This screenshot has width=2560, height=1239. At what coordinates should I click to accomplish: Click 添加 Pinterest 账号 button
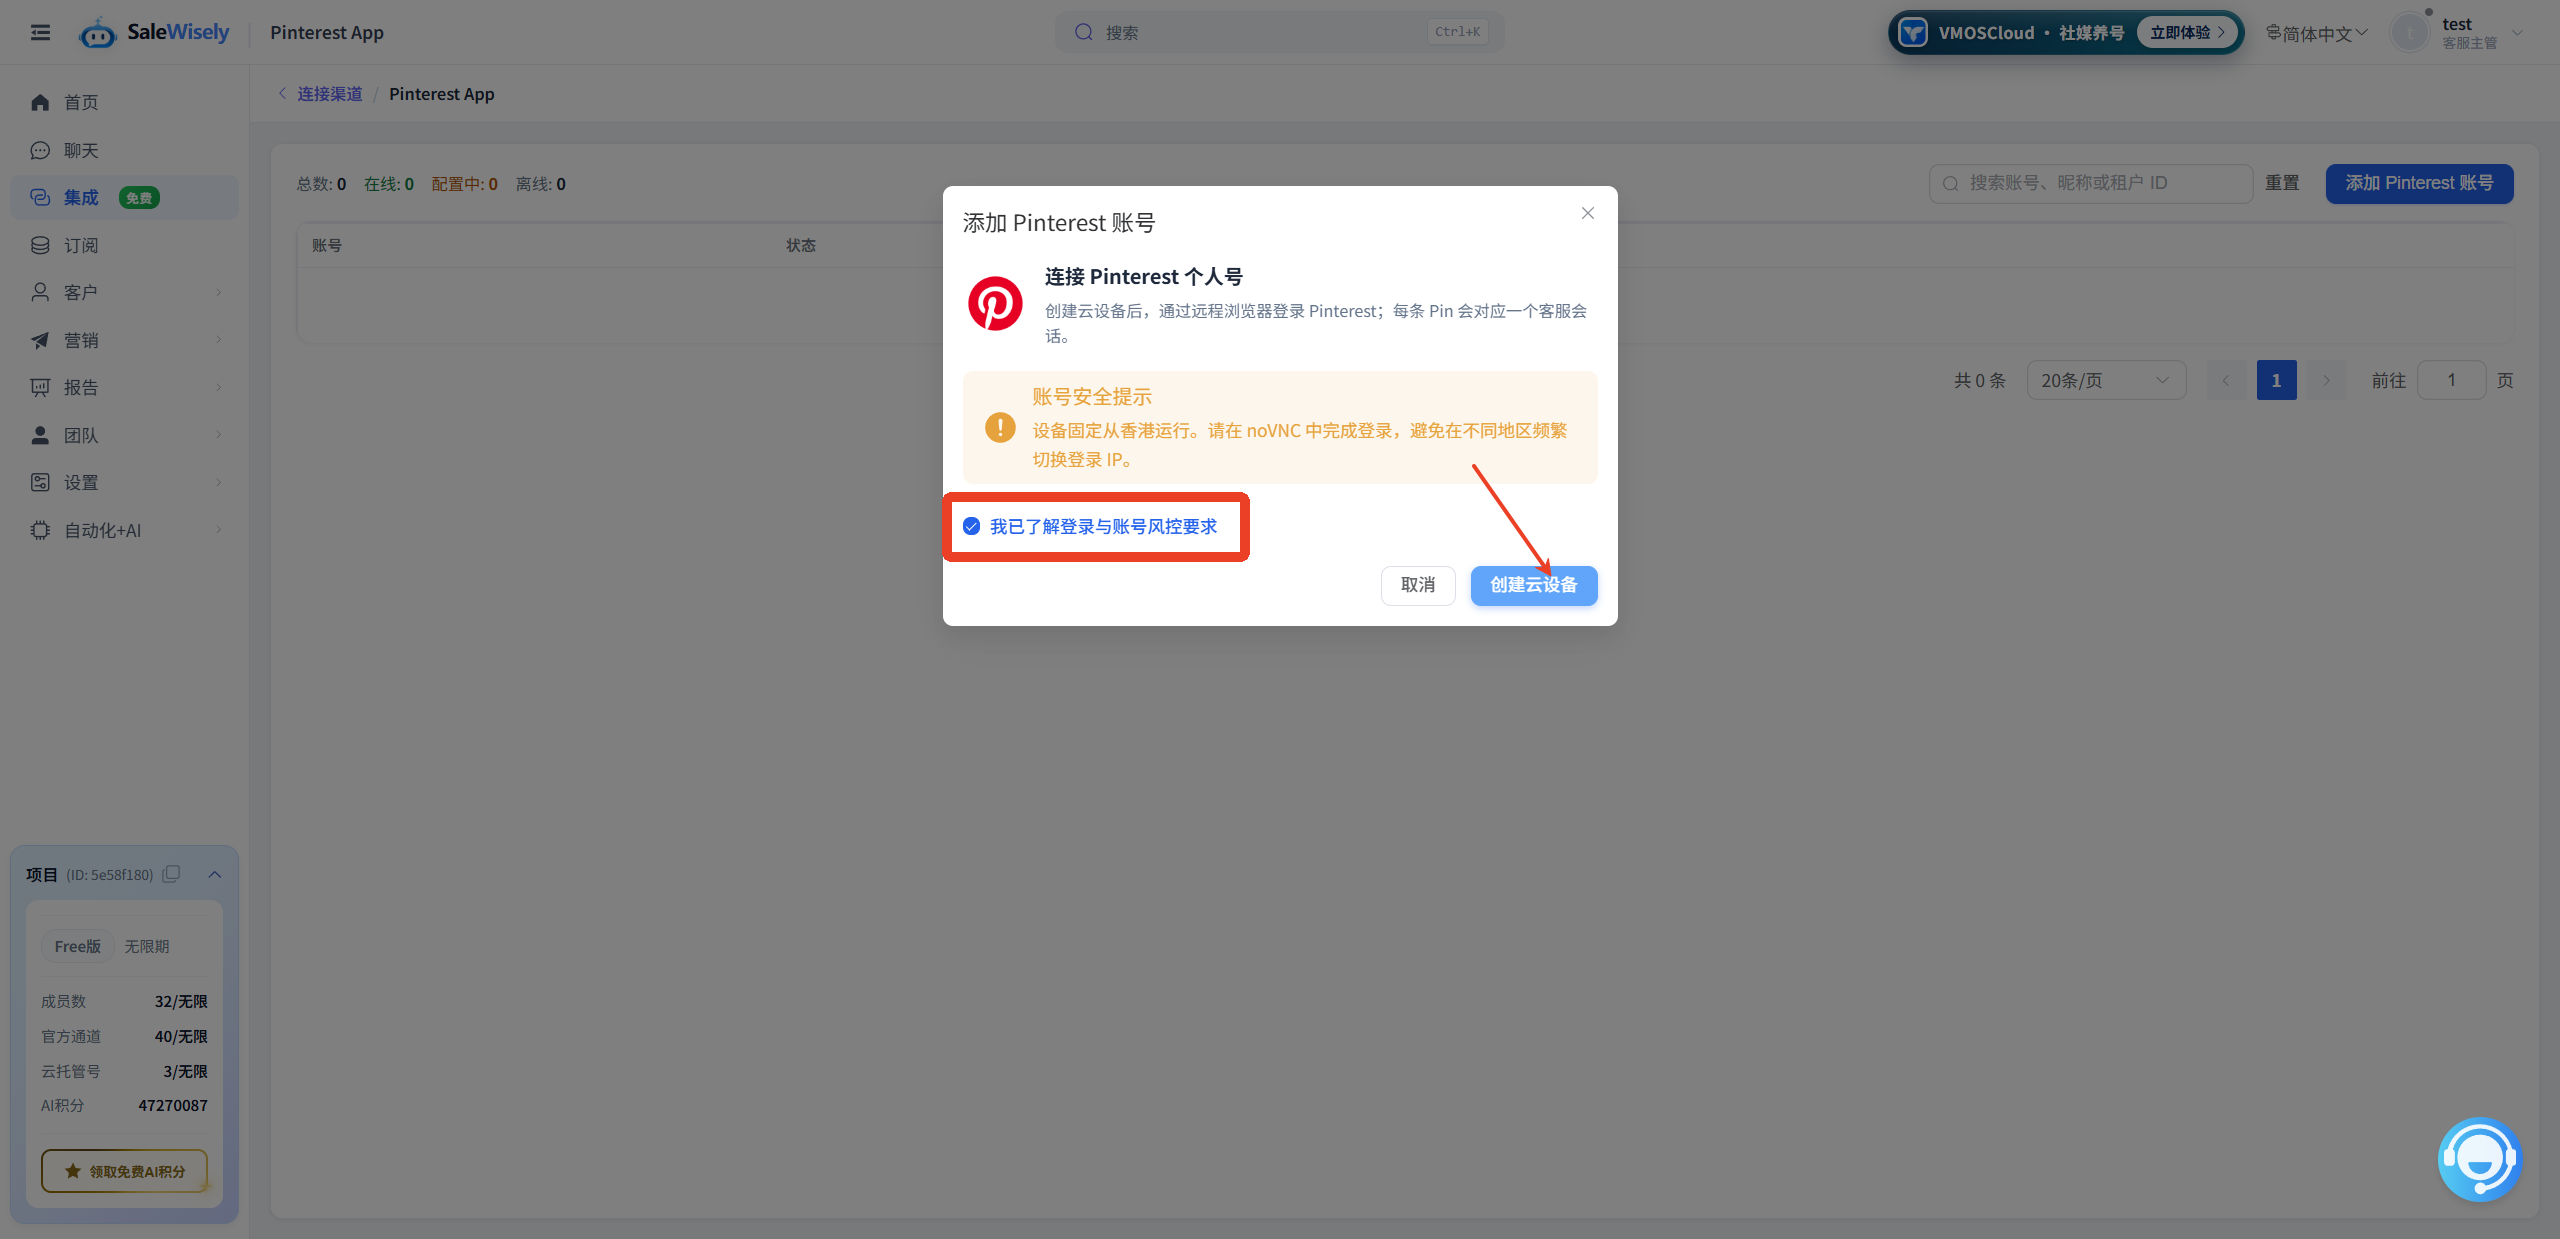coord(2419,184)
